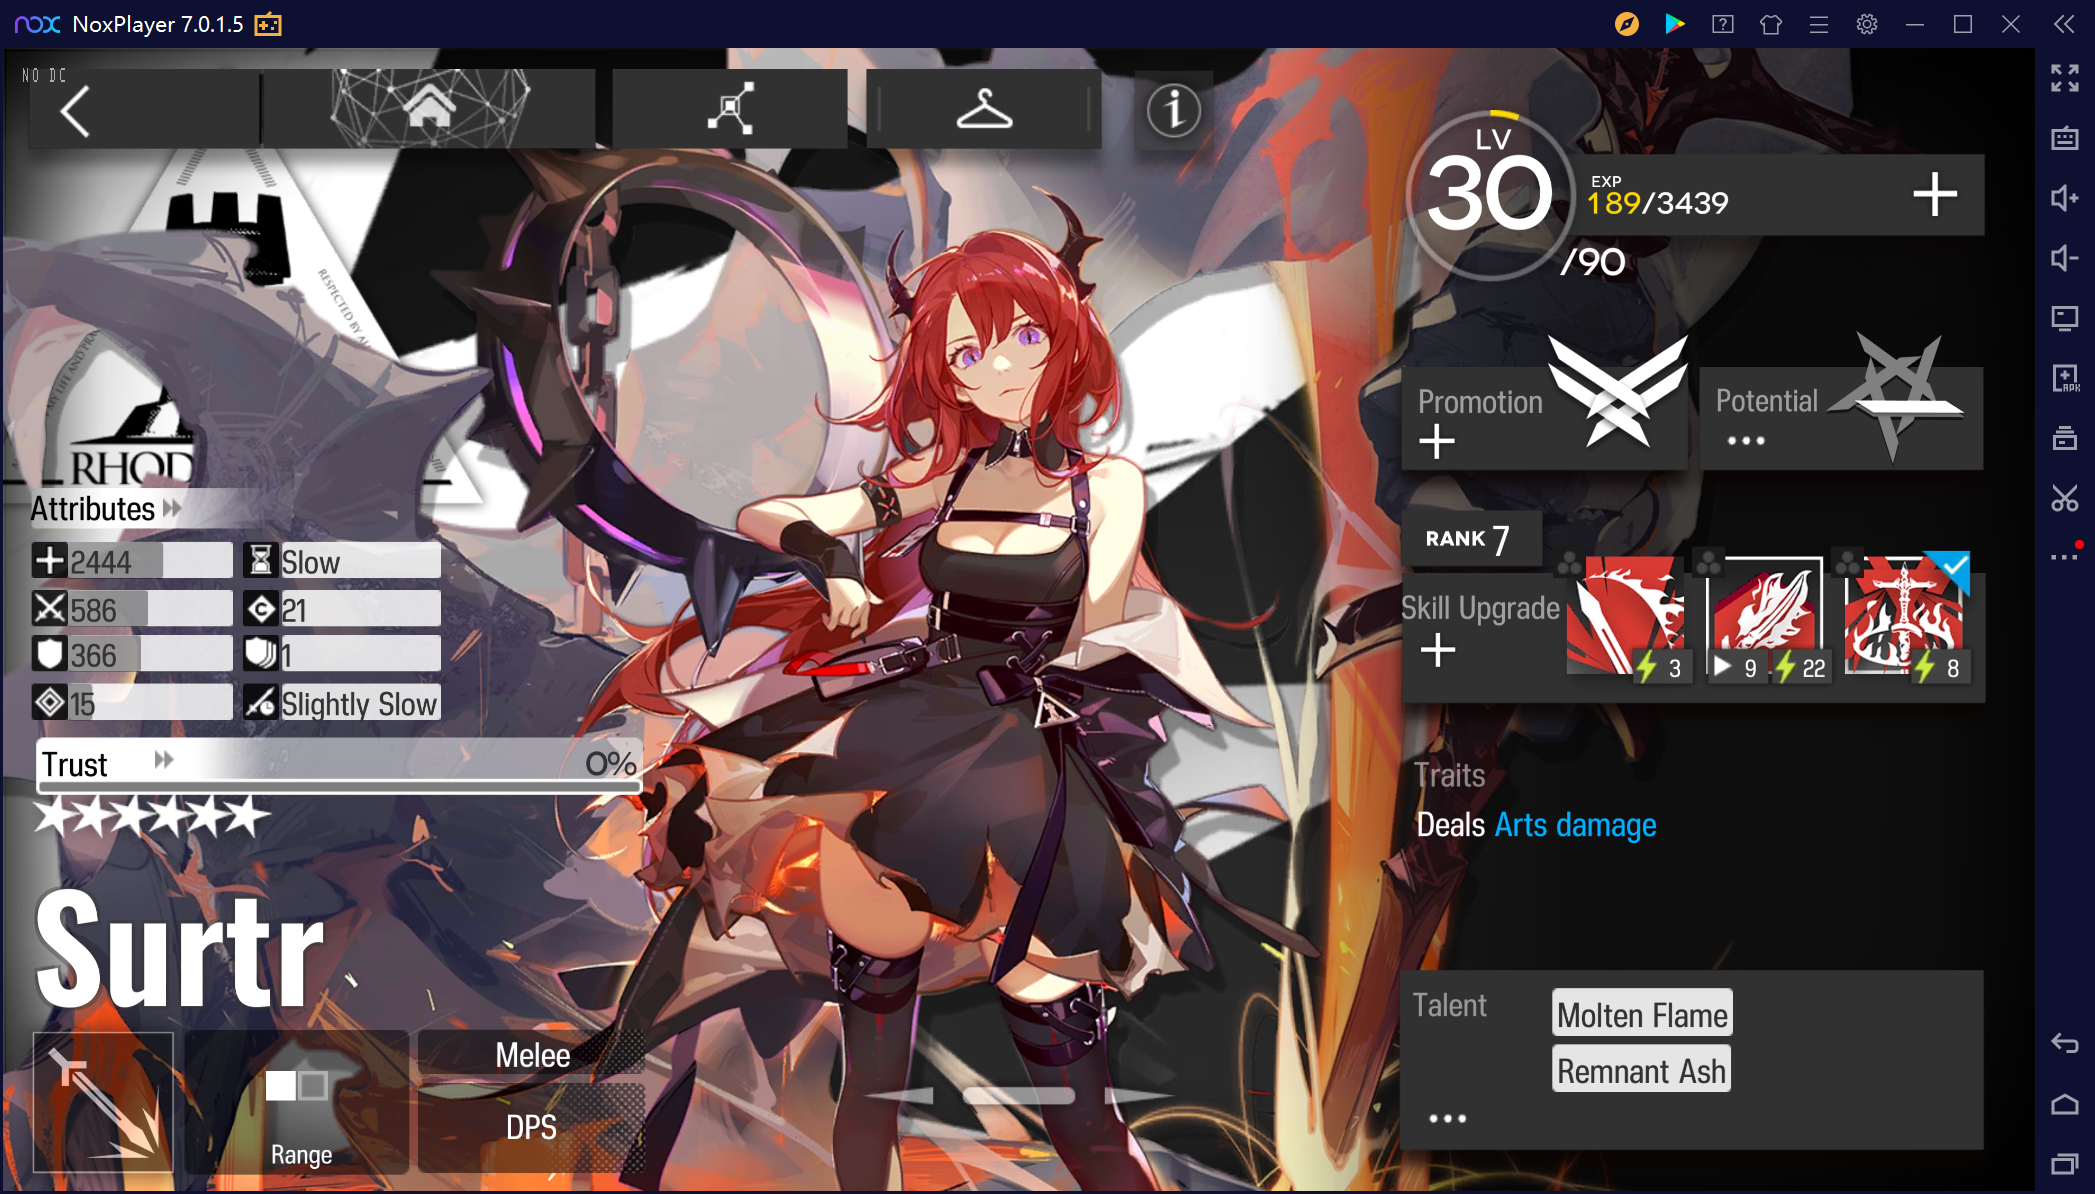Install an APK via sidebar icon
The height and width of the screenshot is (1194, 2095).
(2065, 378)
